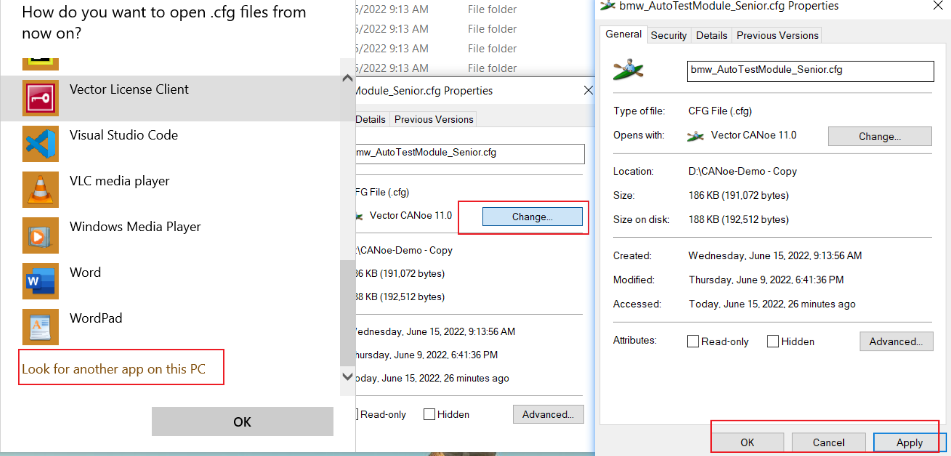Toggle Read-only checkbox in right Properties window
951x456 pixels.
(x=693, y=341)
